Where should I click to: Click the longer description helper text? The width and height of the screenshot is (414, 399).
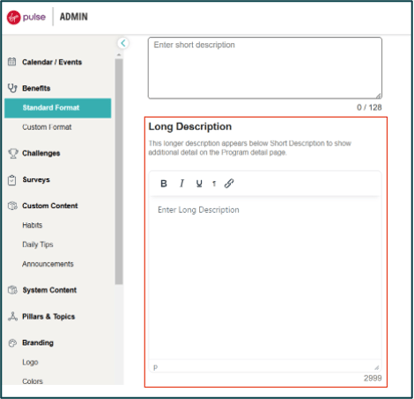coord(250,148)
